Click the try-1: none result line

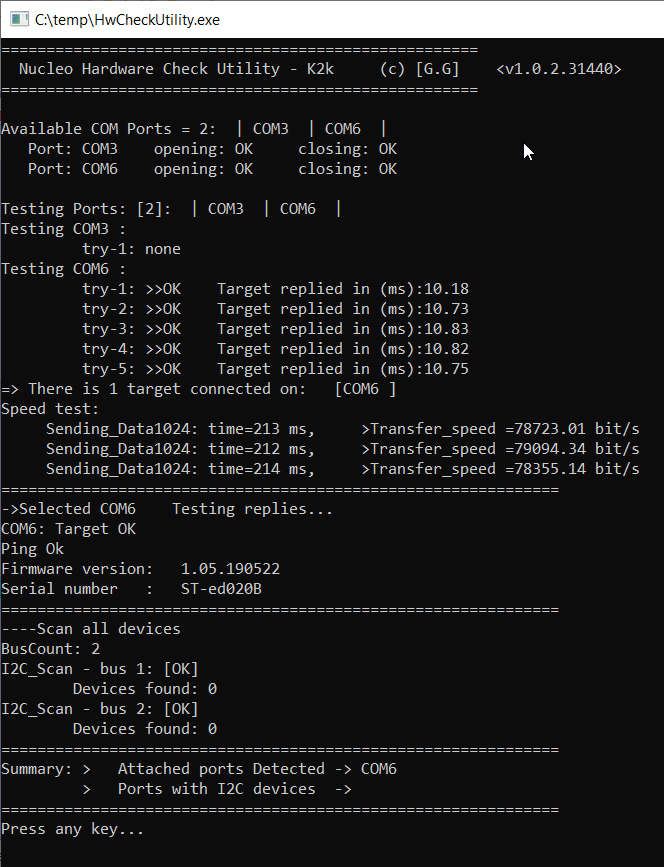tap(132, 249)
